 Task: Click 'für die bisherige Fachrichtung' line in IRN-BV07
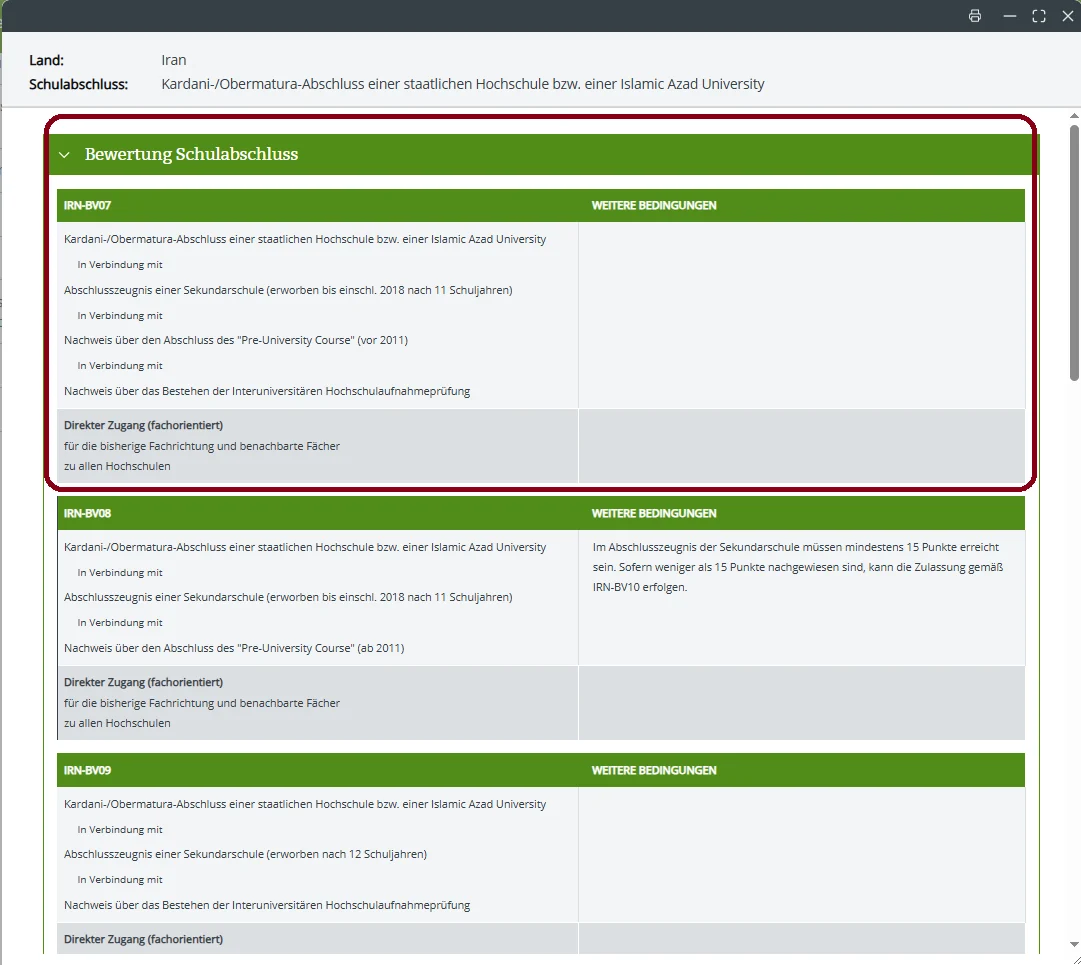click(x=202, y=446)
